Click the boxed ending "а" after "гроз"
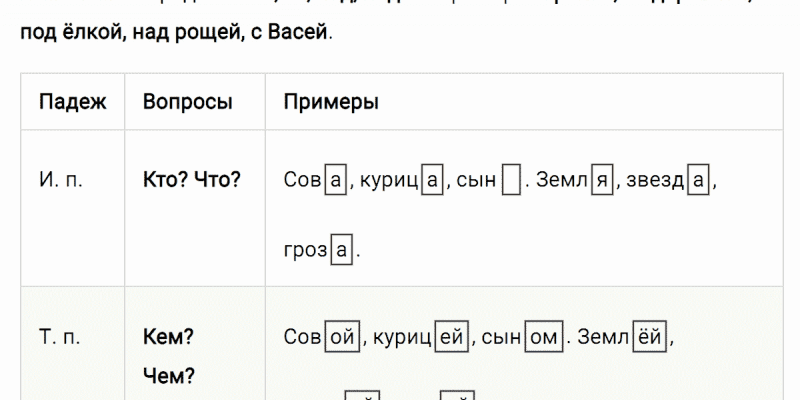The width and height of the screenshot is (800, 400). [342, 250]
